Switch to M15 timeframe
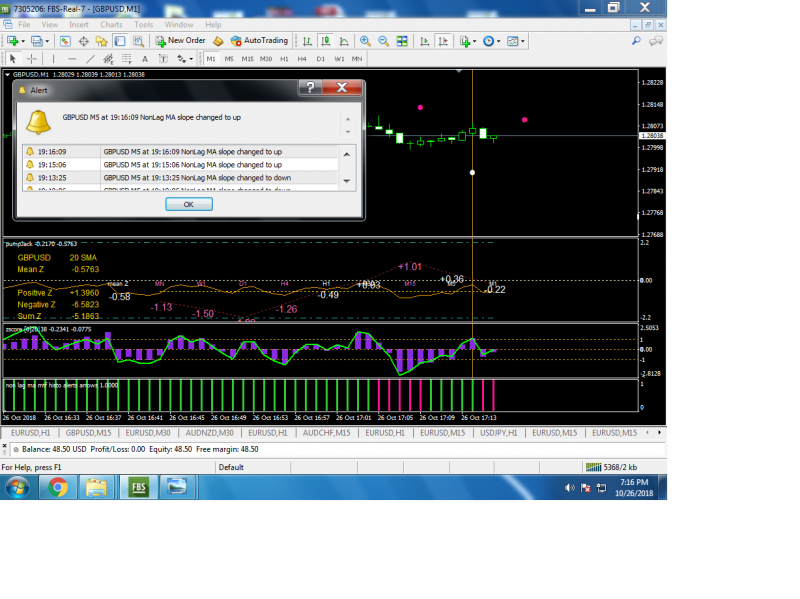 pyautogui.click(x=247, y=59)
